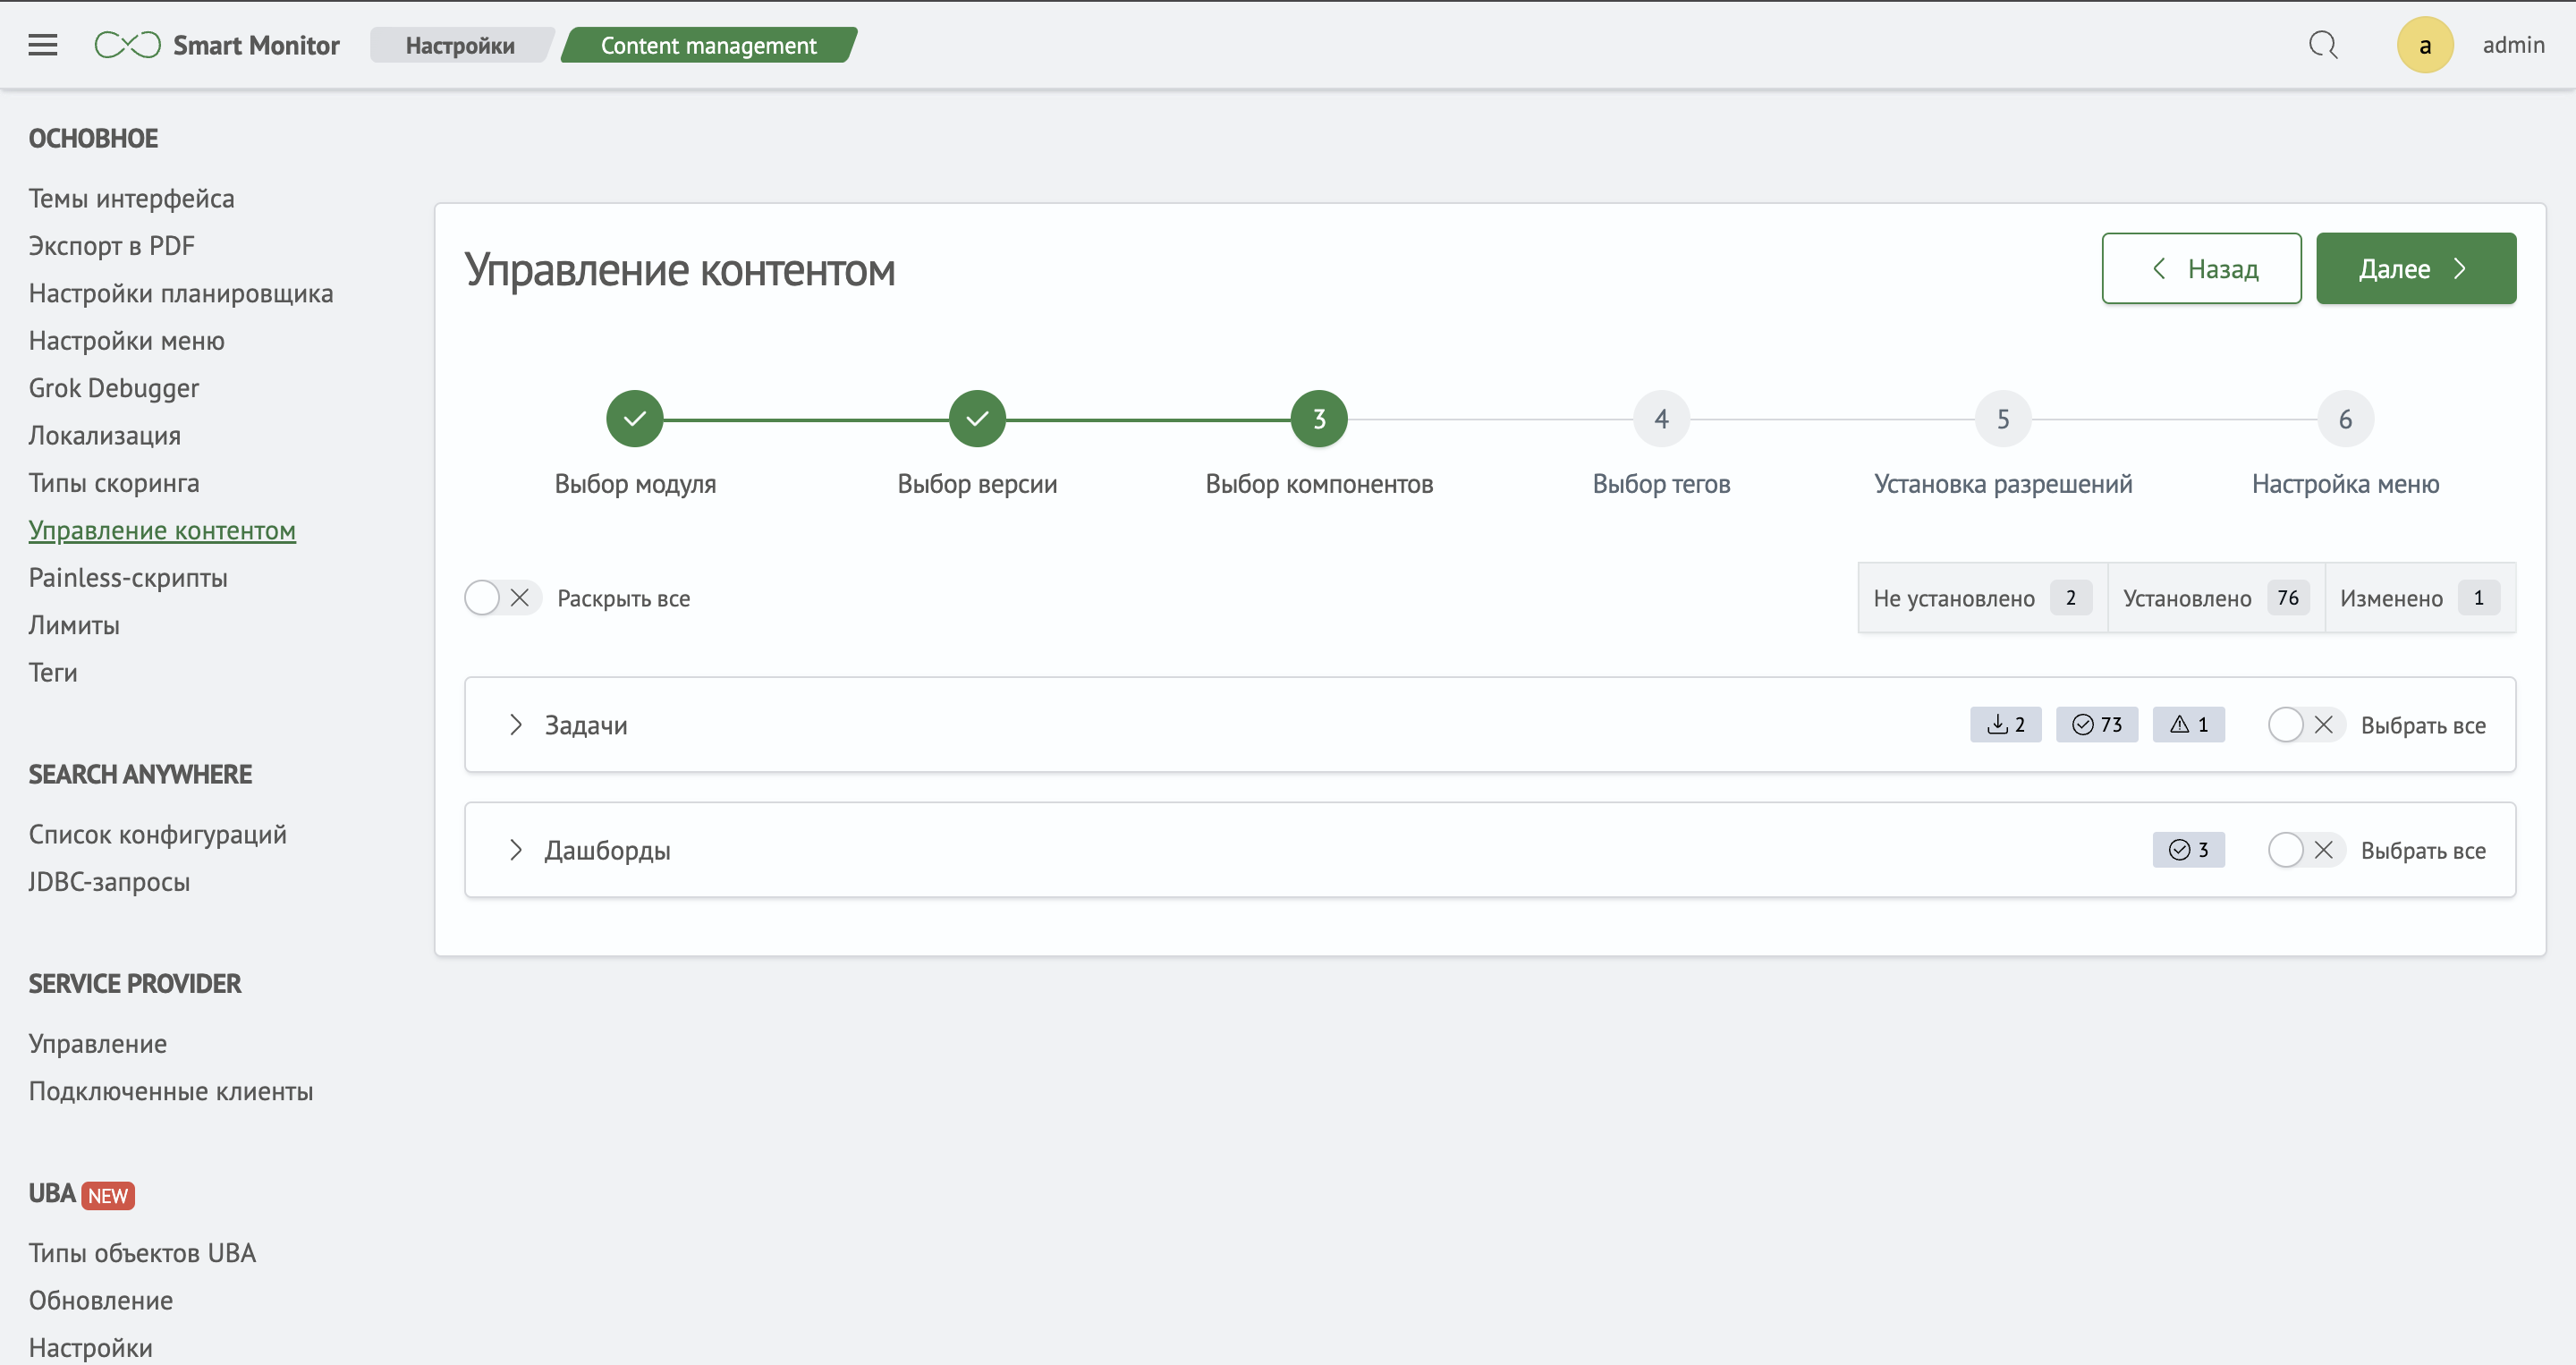Click the not-installed count badge in Задачи row

[x=2005, y=725]
